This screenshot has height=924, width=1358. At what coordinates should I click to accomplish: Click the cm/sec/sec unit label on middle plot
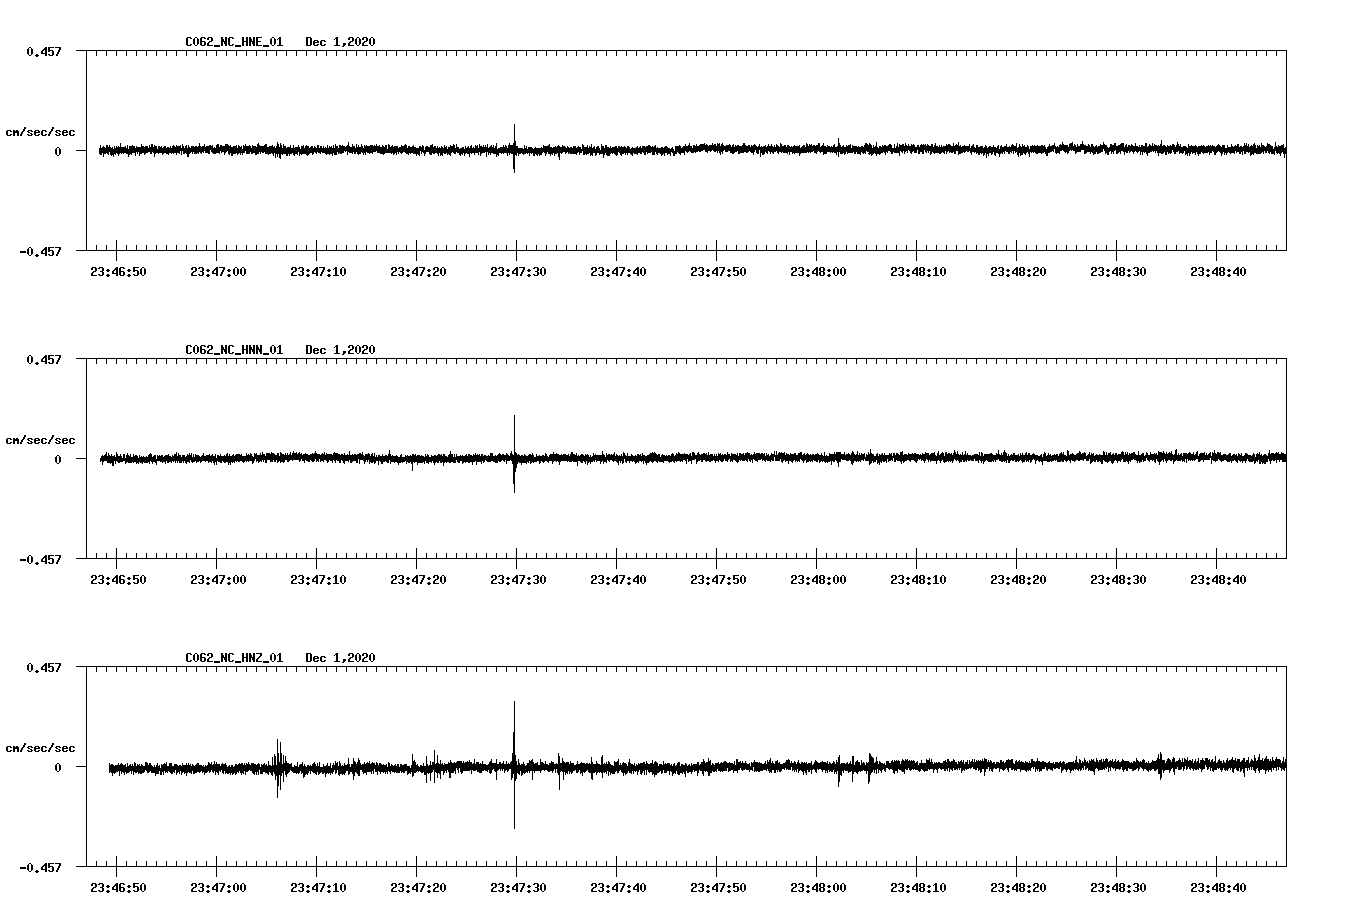click(x=41, y=439)
